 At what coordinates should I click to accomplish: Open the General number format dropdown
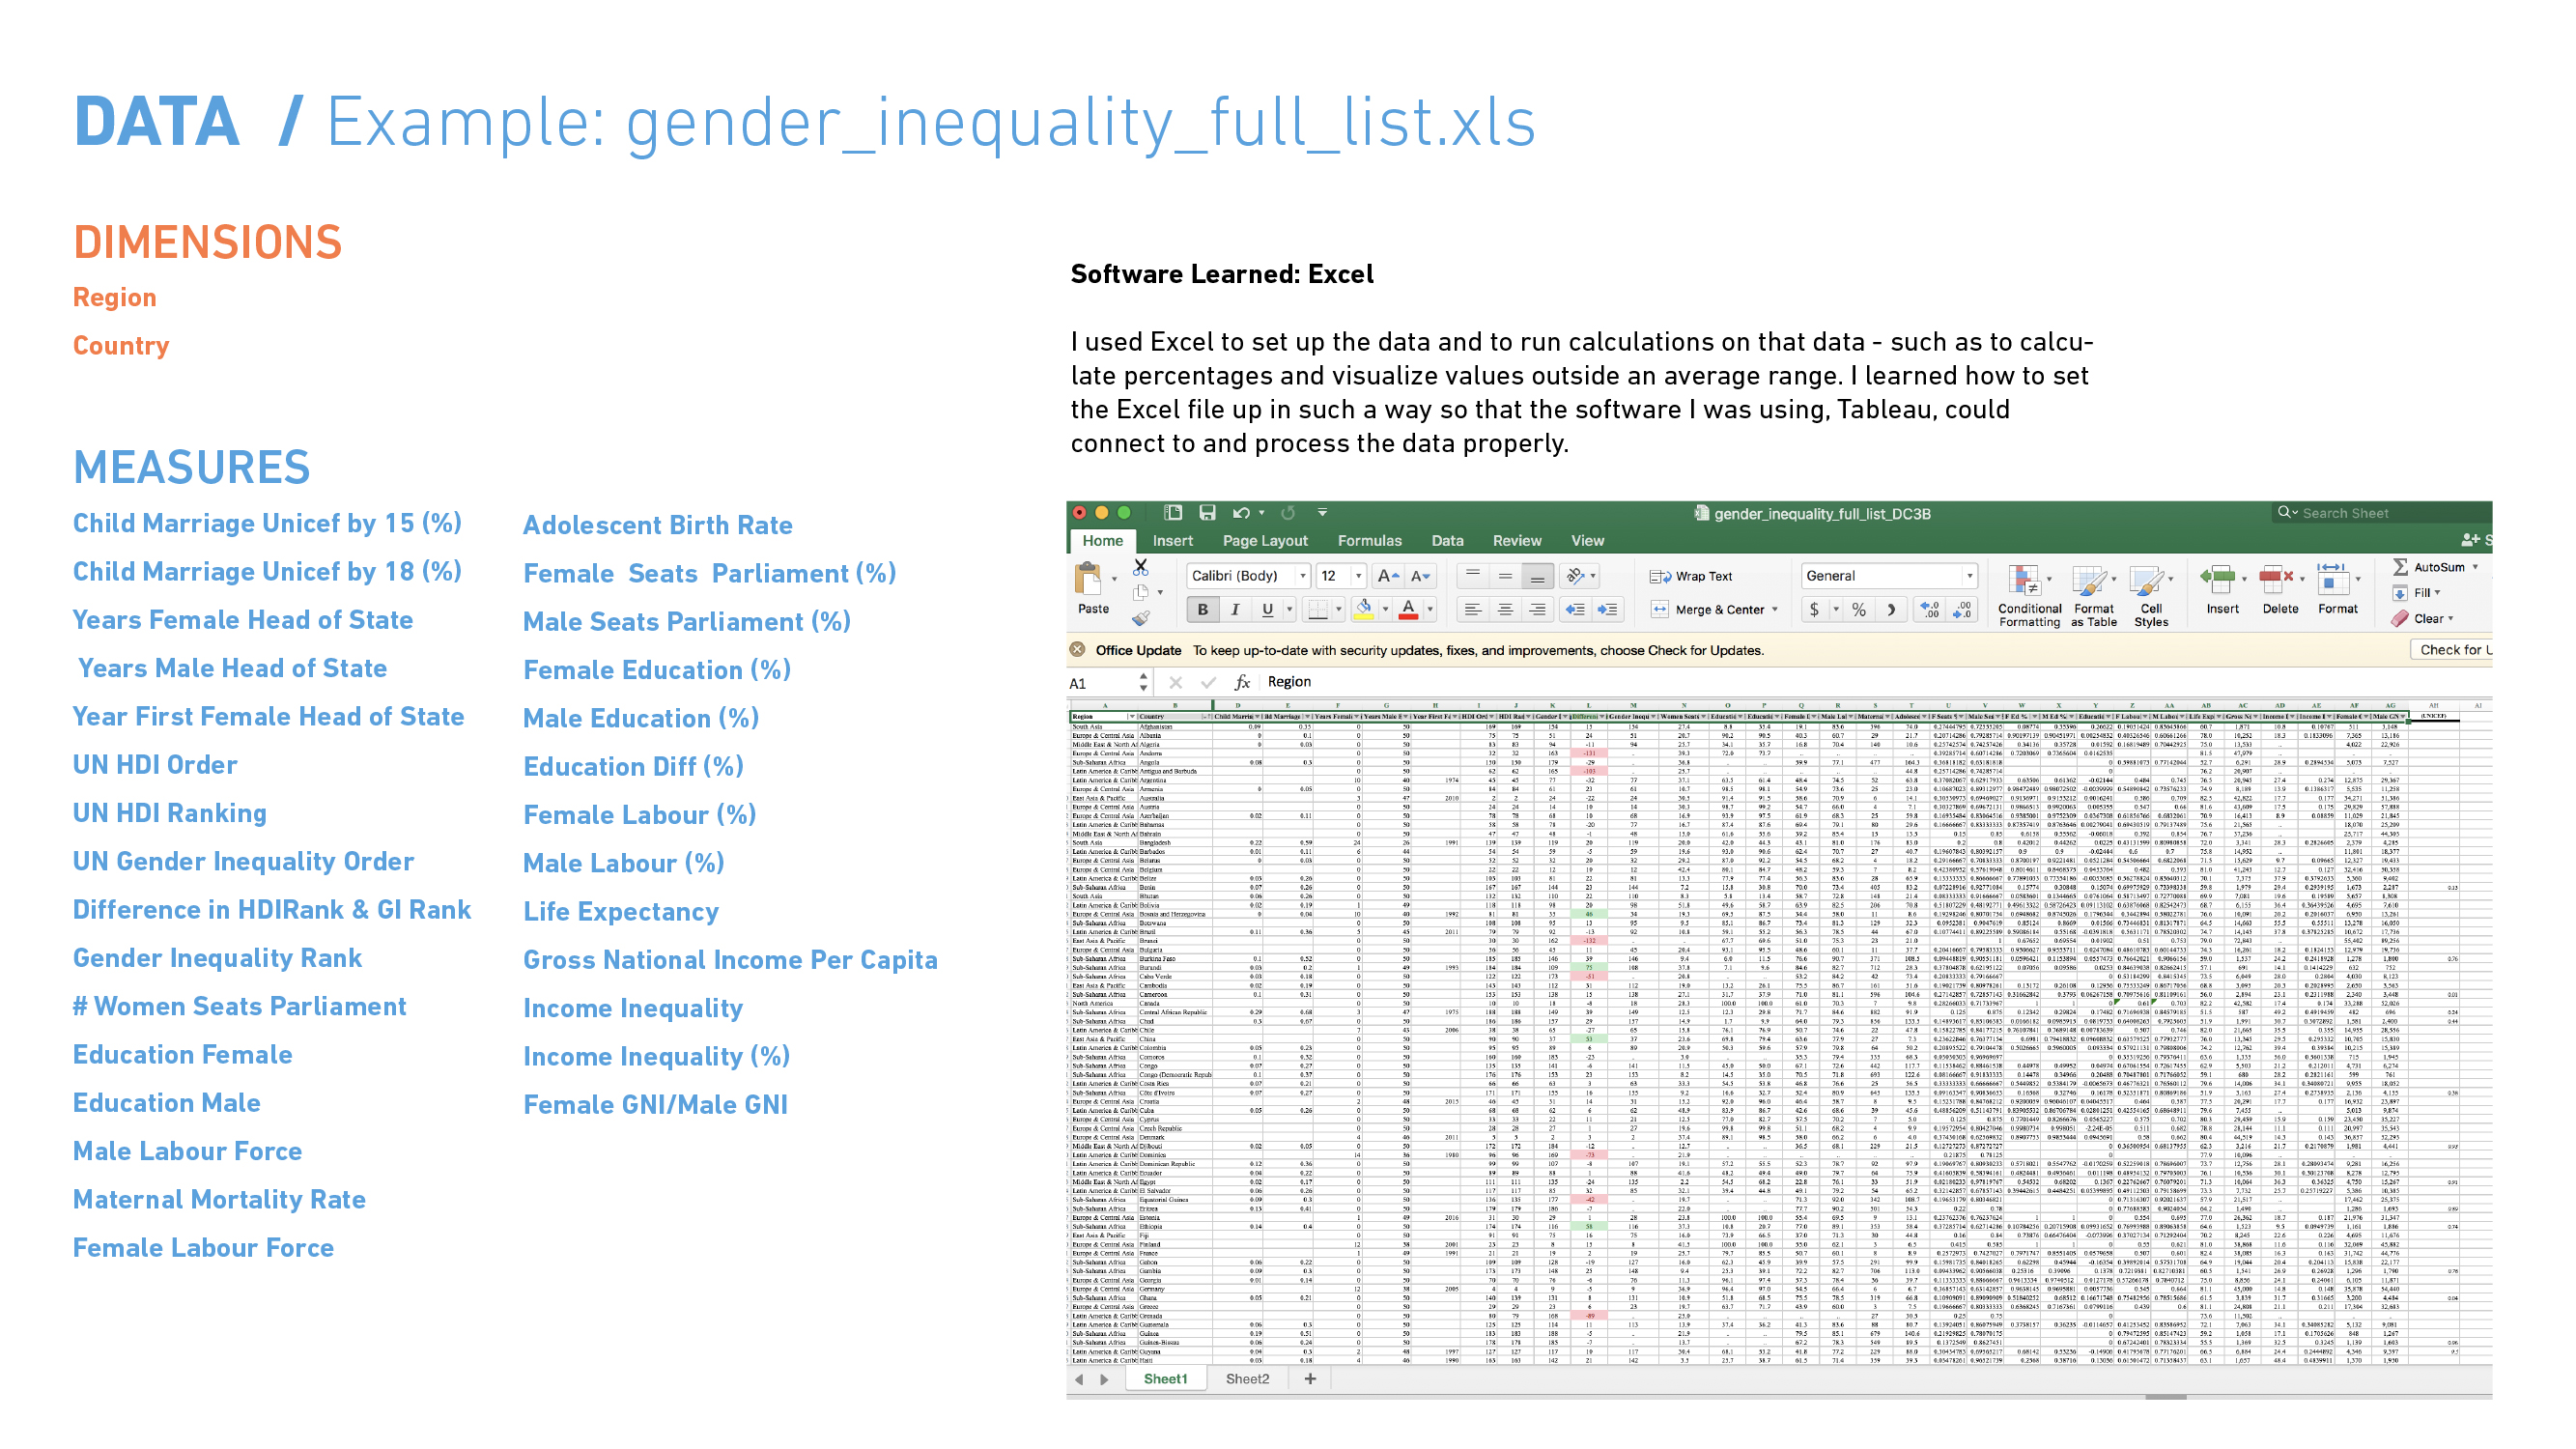(x=1969, y=576)
